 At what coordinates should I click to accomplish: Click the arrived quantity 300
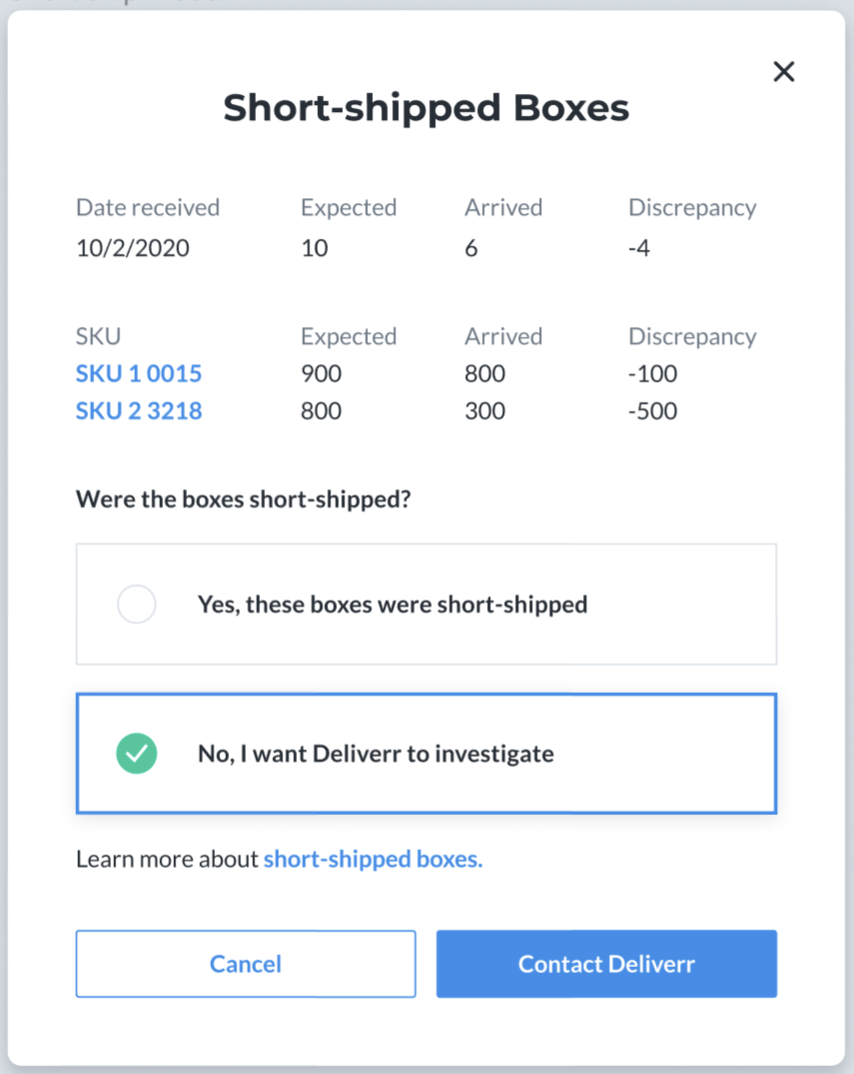coord(485,411)
